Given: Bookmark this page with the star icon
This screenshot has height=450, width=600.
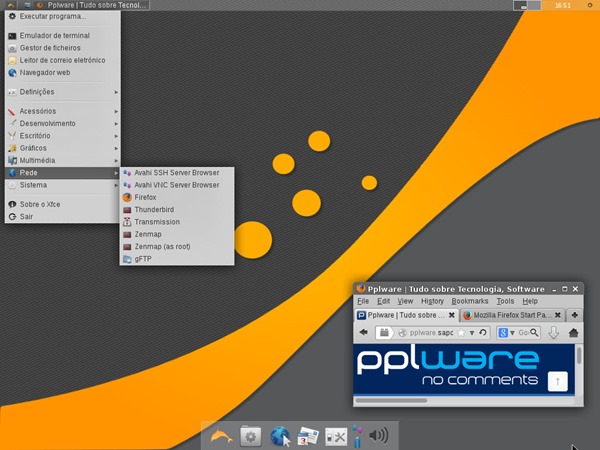Looking at the screenshot, I should pos(461,333).
